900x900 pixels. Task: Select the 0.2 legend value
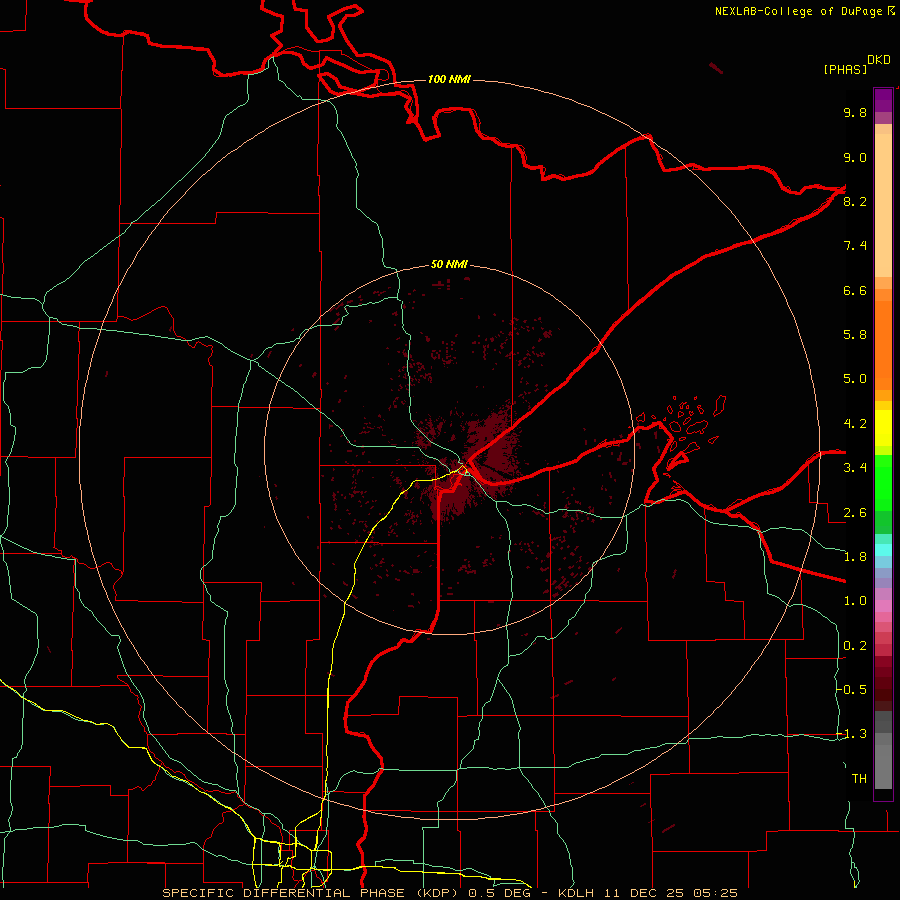(x=855, y=646)
